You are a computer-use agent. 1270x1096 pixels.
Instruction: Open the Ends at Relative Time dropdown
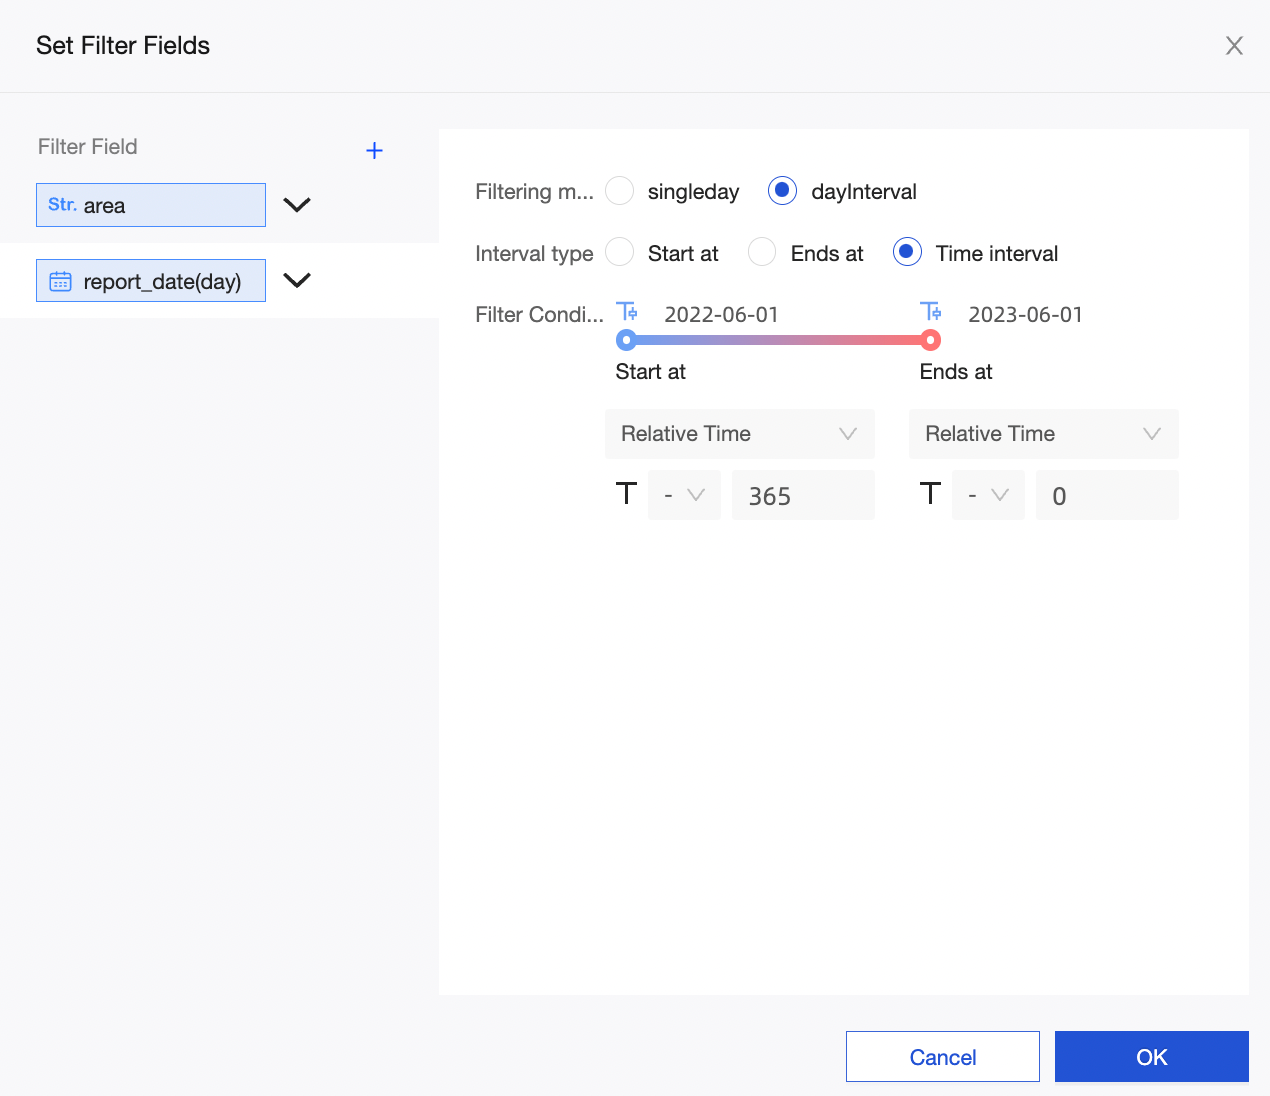pyautogui.click(x=1043, y=434)
